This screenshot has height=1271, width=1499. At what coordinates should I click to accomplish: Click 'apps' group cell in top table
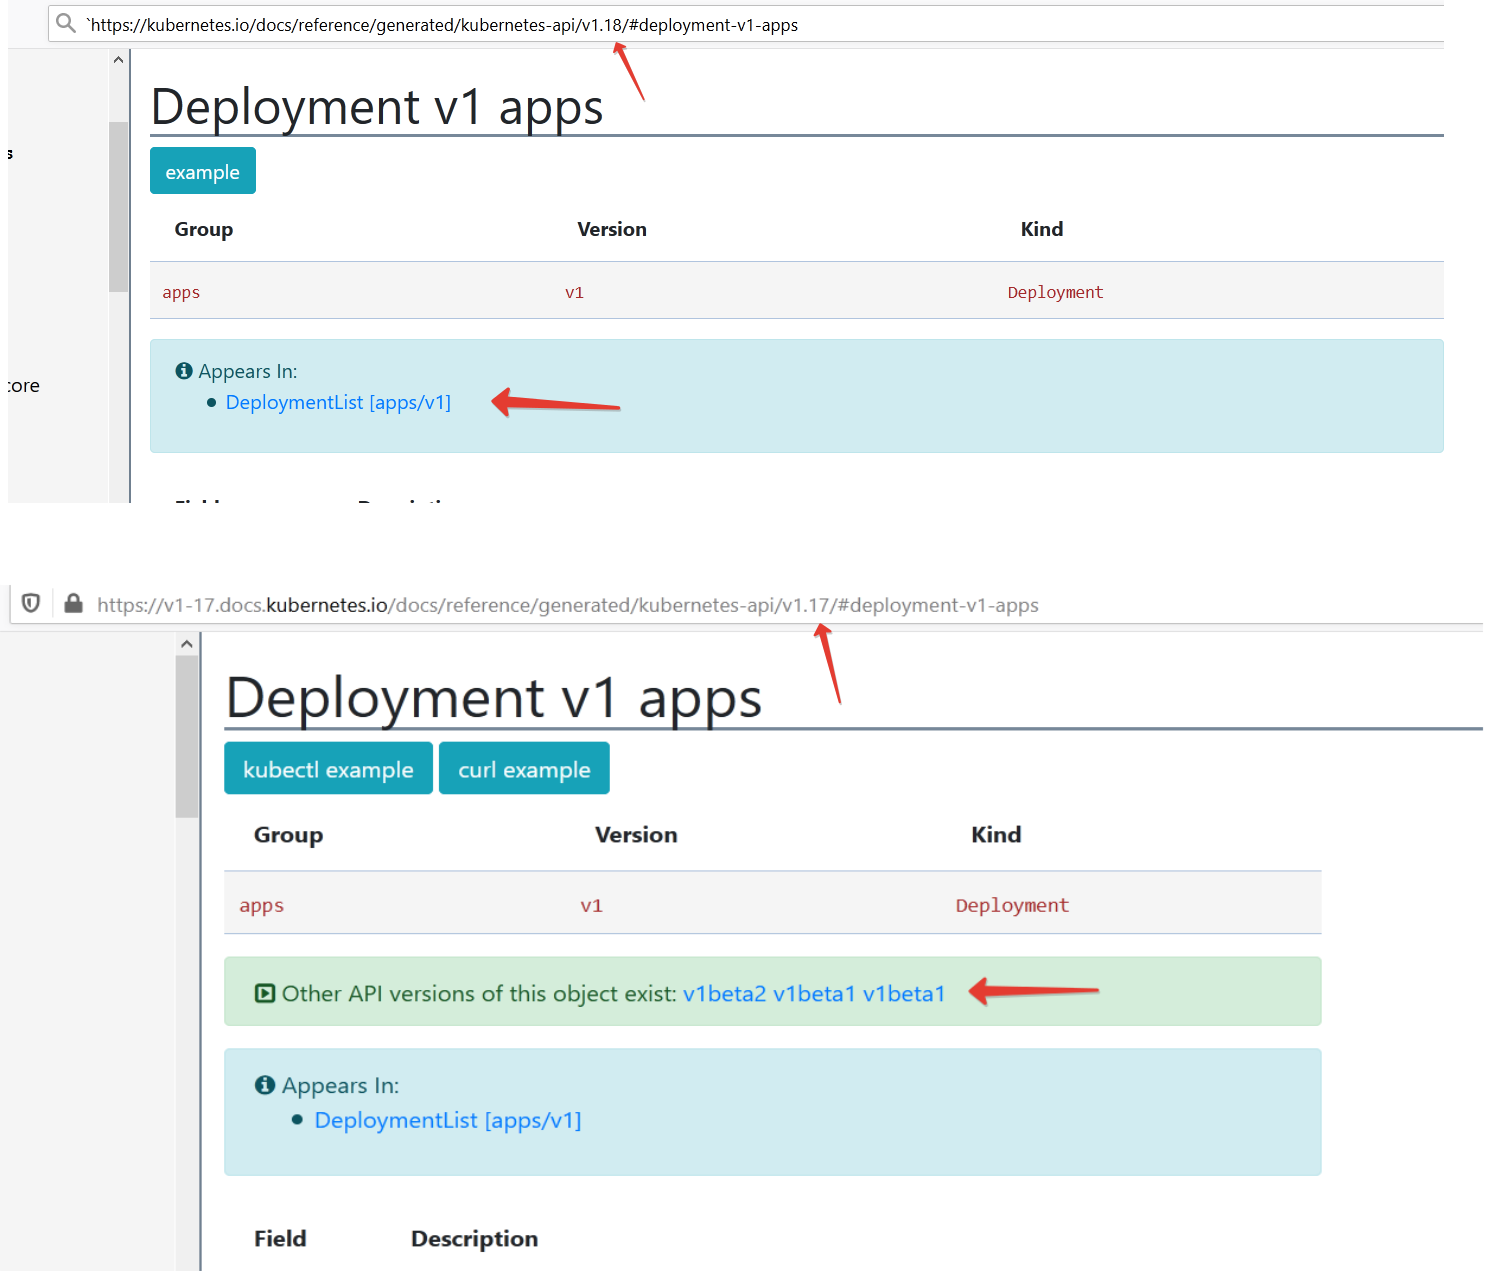pos(181,292)
